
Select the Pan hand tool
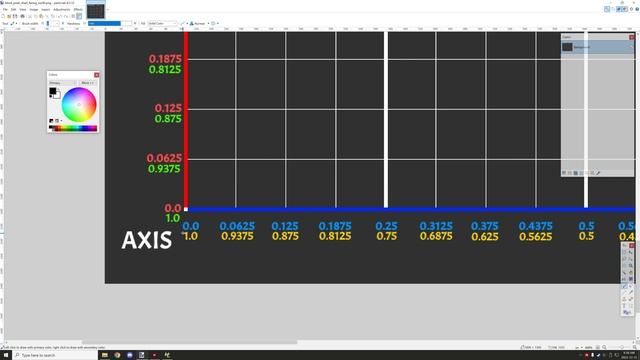[631, 273]
